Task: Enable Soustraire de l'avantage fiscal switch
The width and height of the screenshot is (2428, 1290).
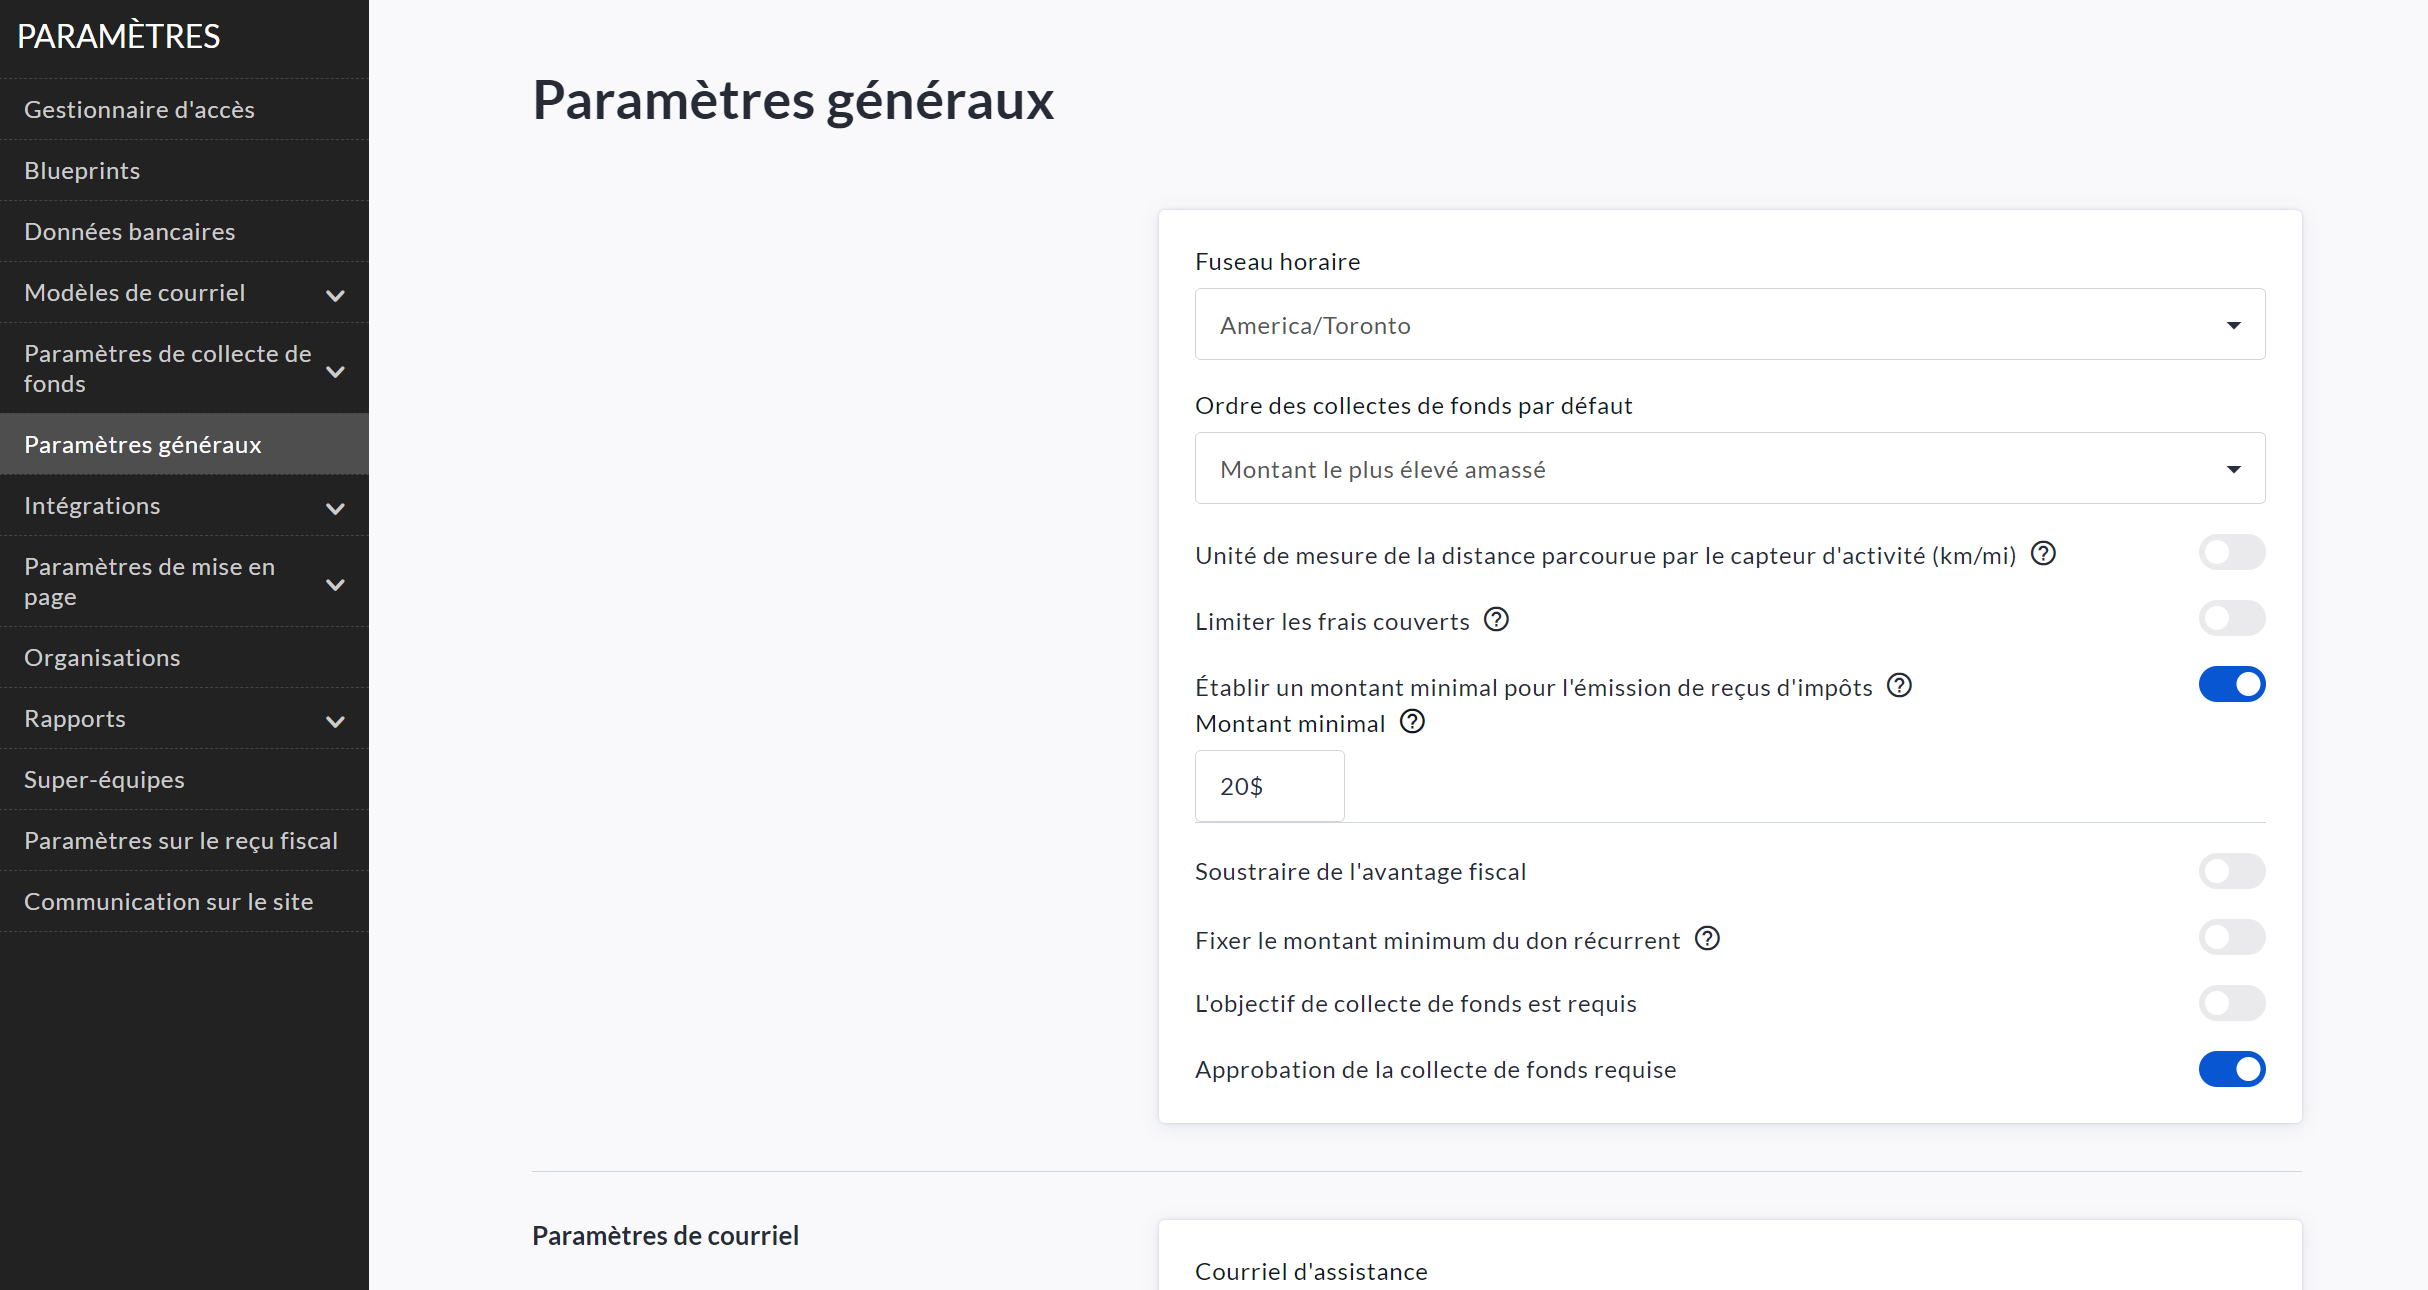Action: click(2231, 871)
